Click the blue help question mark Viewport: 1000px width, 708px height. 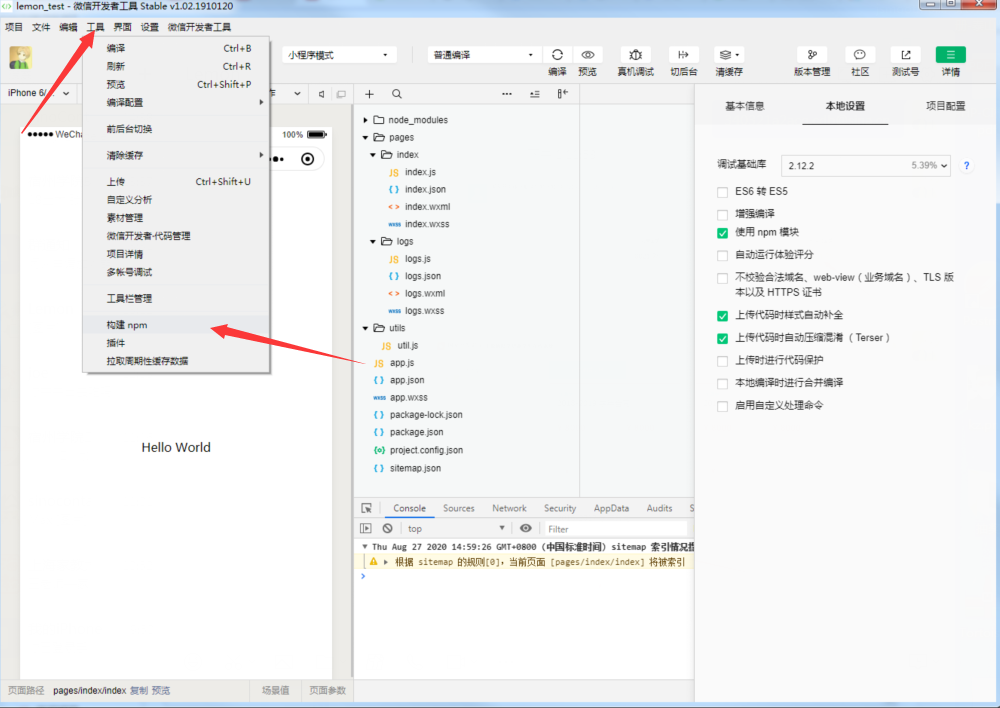click(966, 165)
